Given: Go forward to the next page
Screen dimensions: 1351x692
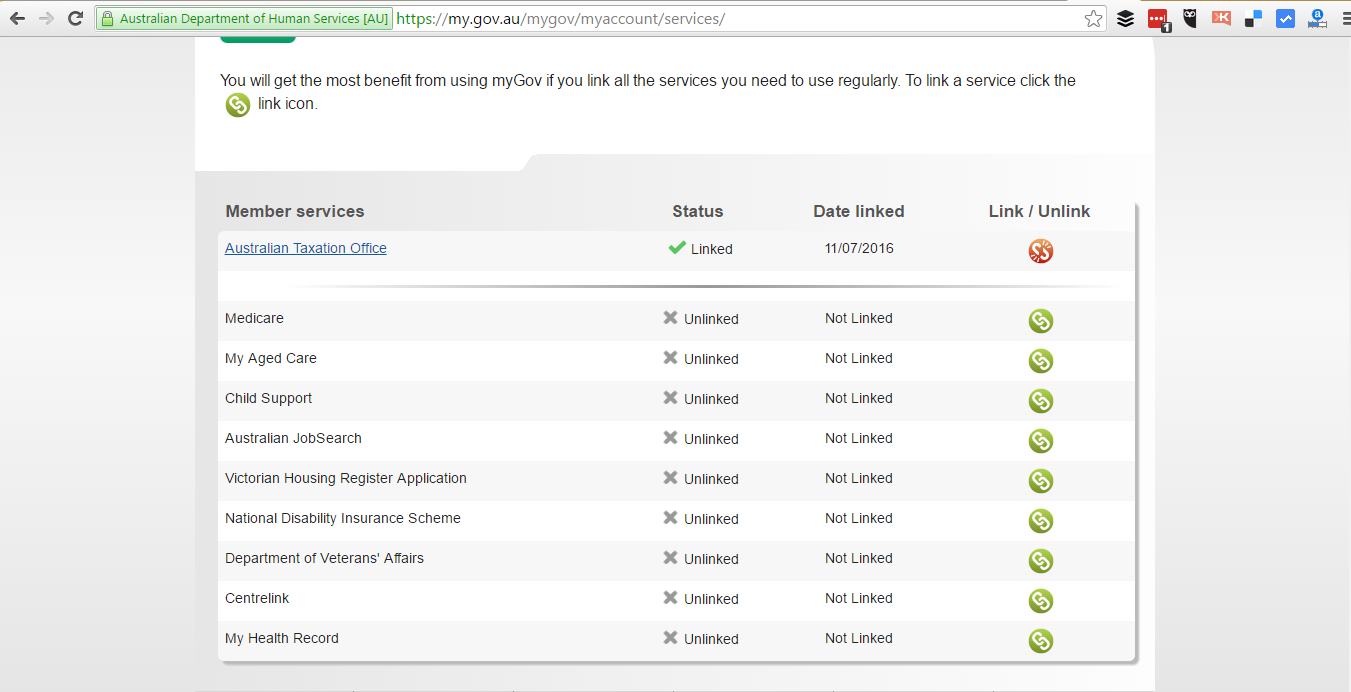Looking at the screenshot, I should click(x=46, y=18).
